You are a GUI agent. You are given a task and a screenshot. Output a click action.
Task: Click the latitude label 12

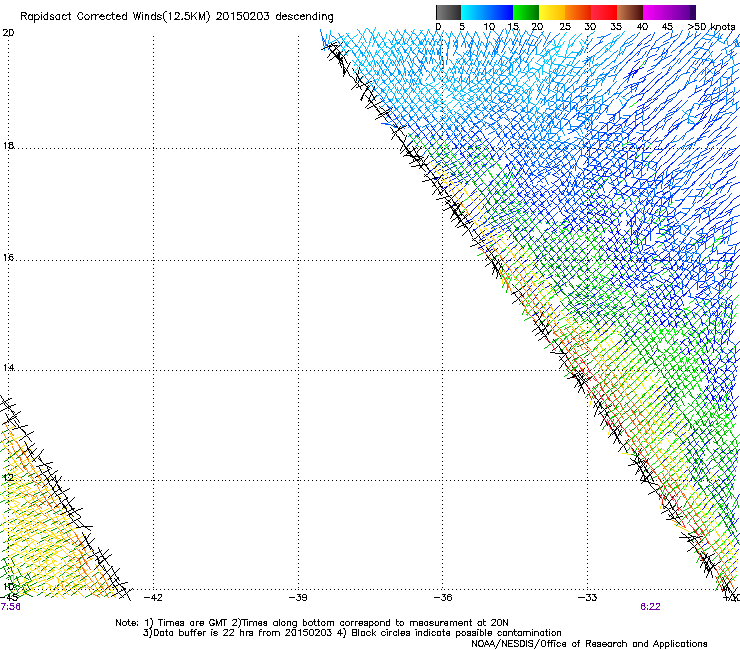(8, 477)
